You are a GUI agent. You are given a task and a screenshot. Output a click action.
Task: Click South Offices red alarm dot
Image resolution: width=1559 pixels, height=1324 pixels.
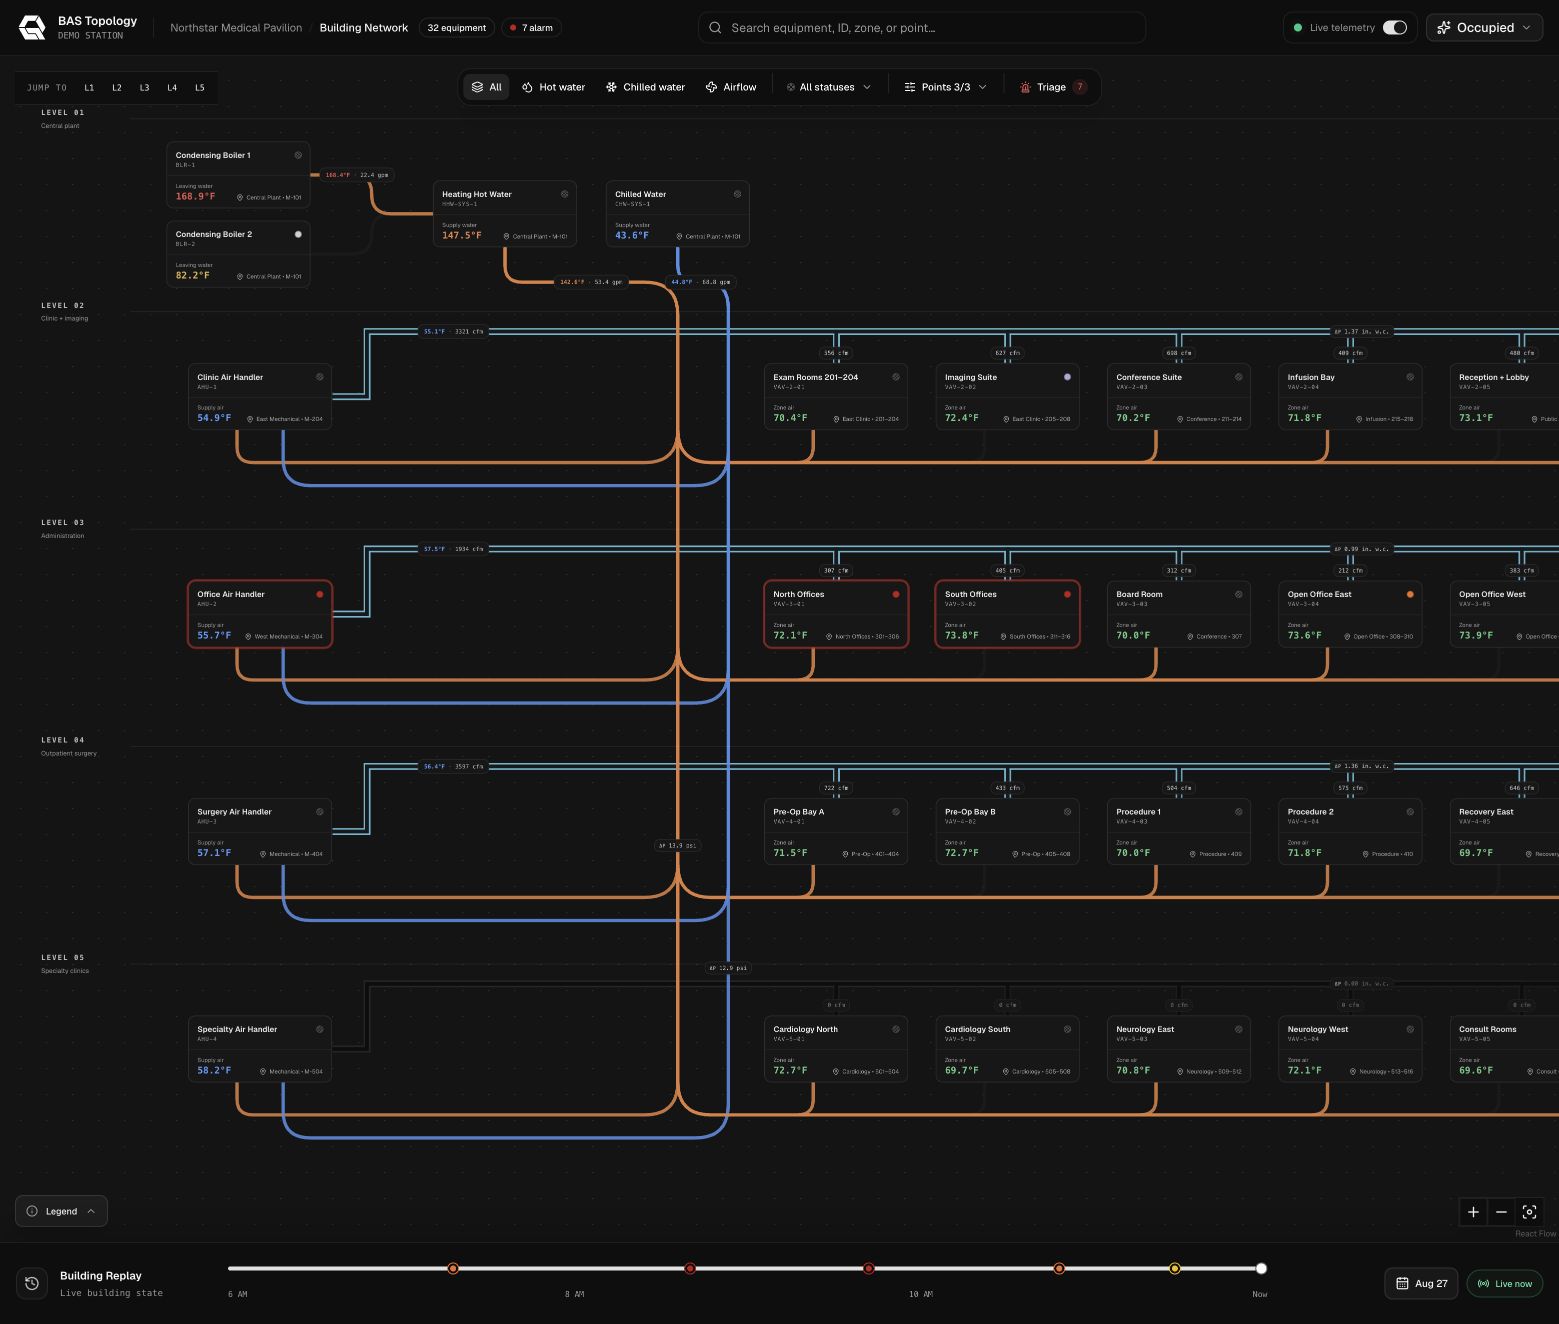[1067, 594]
